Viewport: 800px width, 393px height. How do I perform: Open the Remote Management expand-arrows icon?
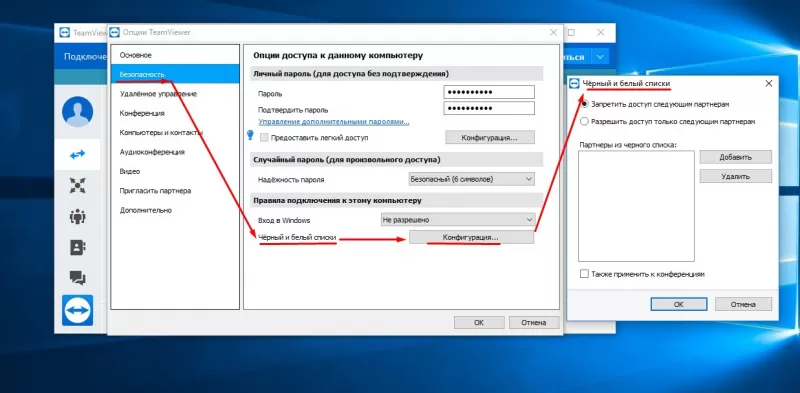click(78, 186)
